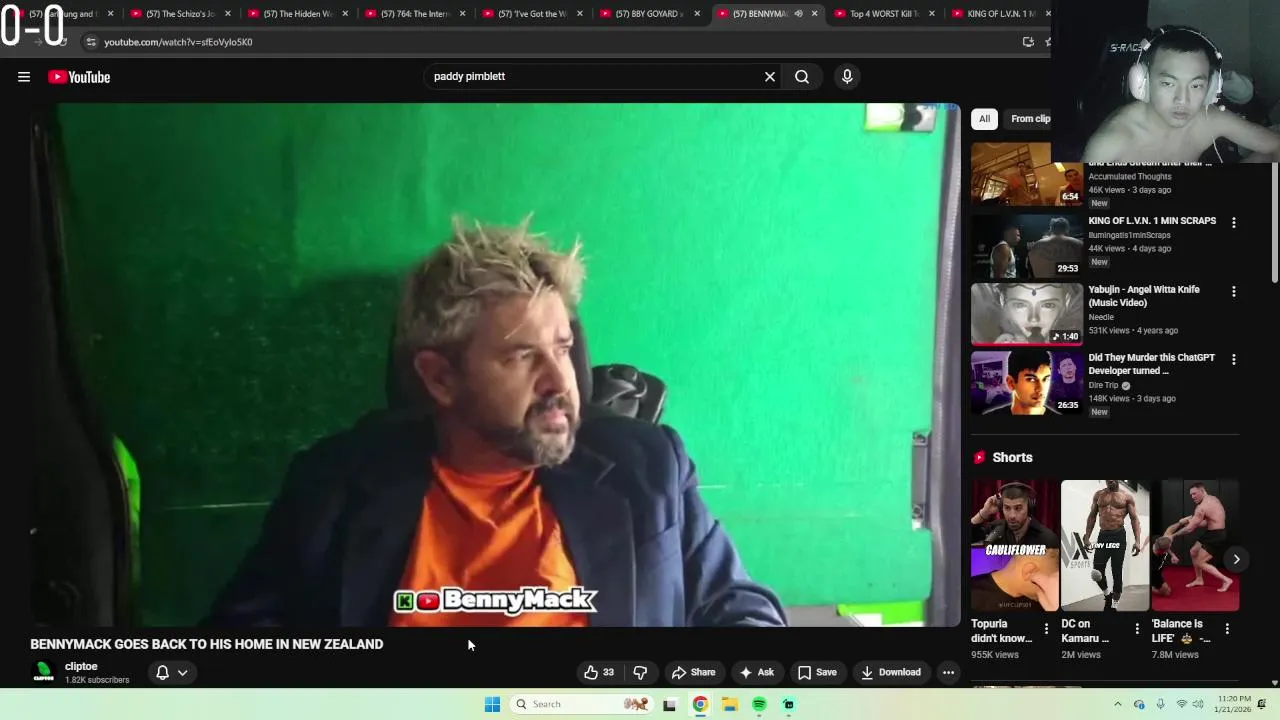Toggle the notification bell for cliptoe
The width and height of the screenshot is (1280, 720).
coord(162,672)
